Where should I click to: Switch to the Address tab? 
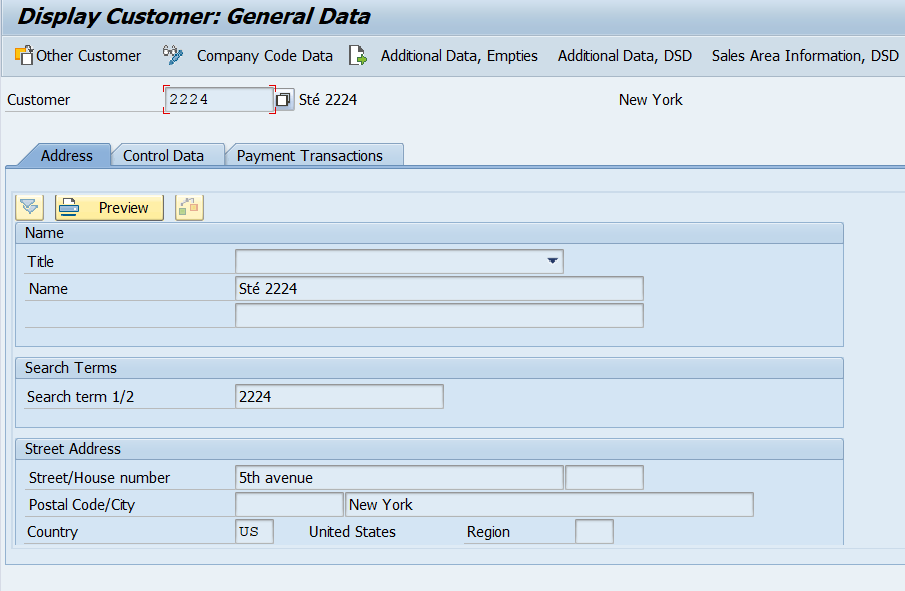click(x=66, y=156)
